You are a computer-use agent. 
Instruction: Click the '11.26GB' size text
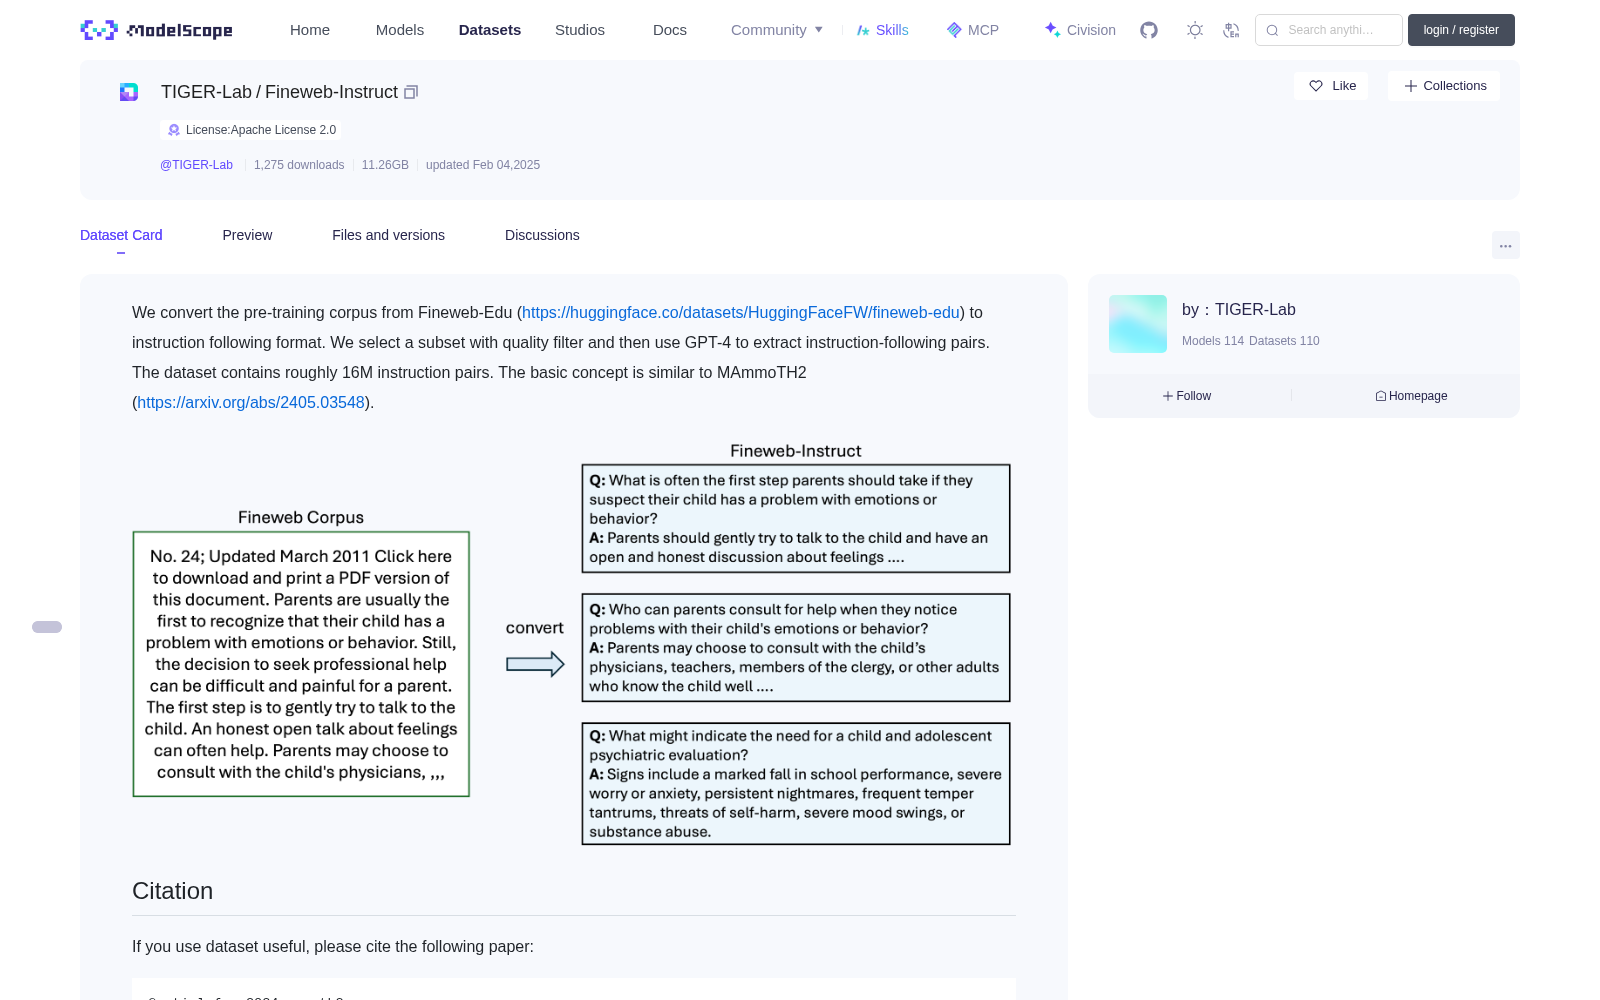pos(385,165)
